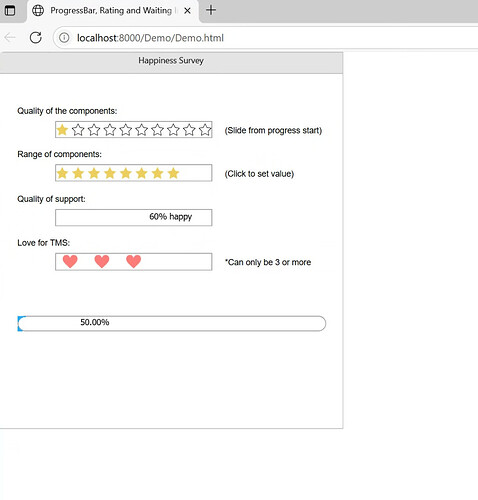The image size is (478, 500).
Task: View site information icon in address bar
Action: (x=64, y=38)
